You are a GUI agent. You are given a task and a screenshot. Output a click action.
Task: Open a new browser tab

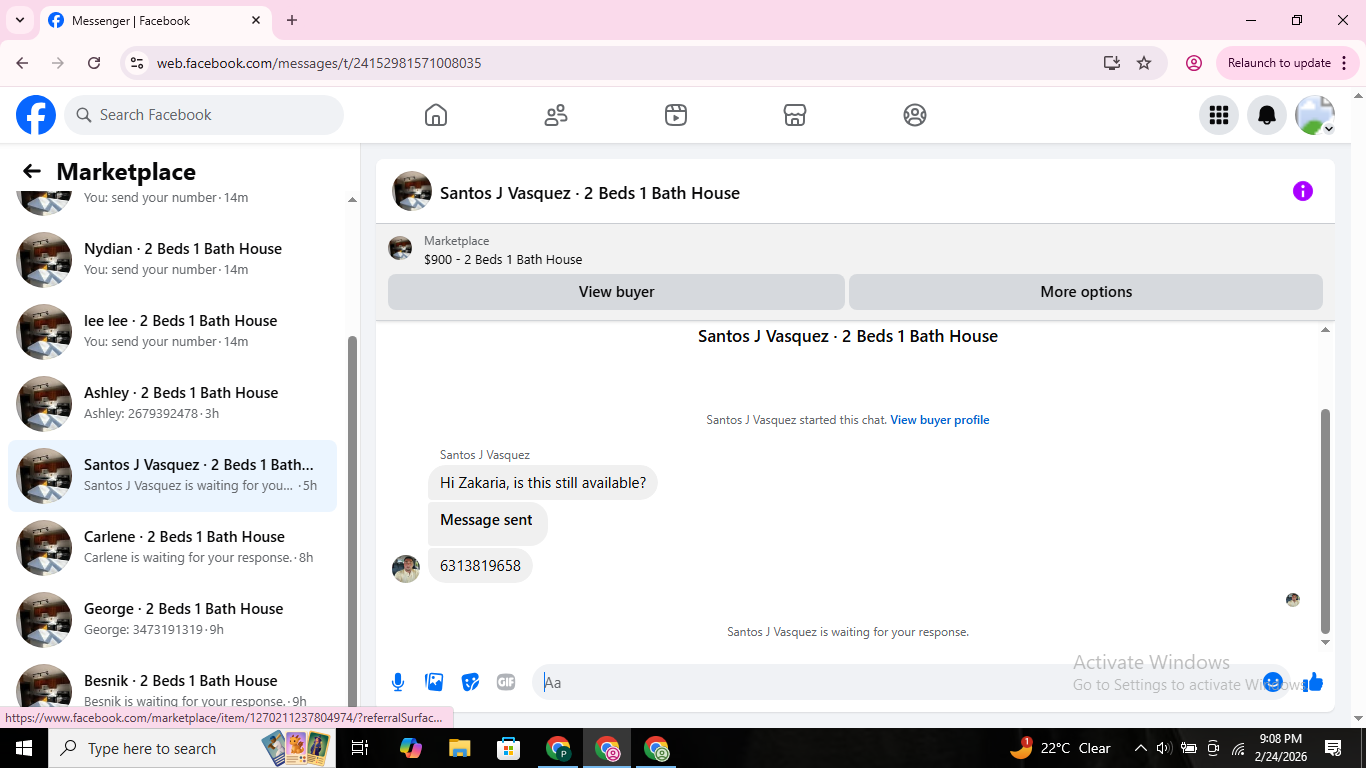[x=292, y=20]
